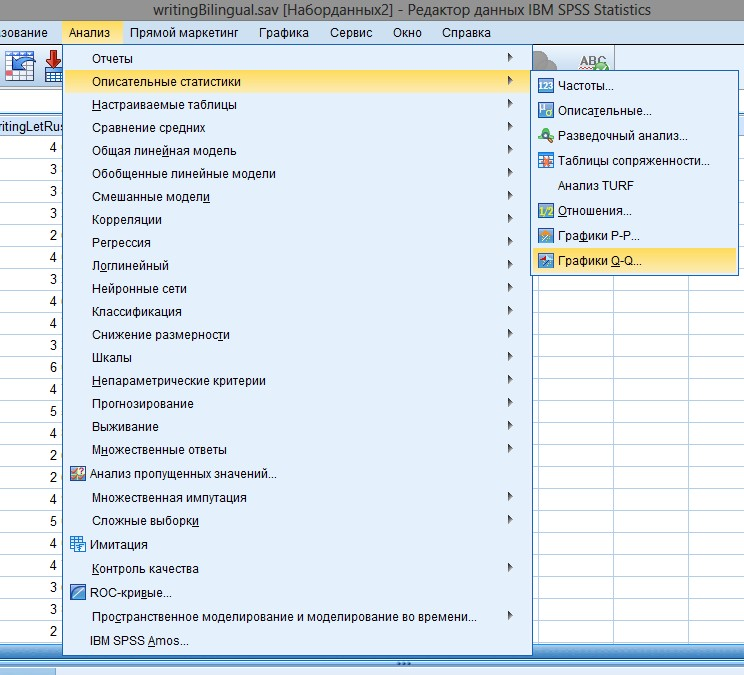Click the Разведочный анализ icon
Screen dimensions: 744x675
point(546,136)
